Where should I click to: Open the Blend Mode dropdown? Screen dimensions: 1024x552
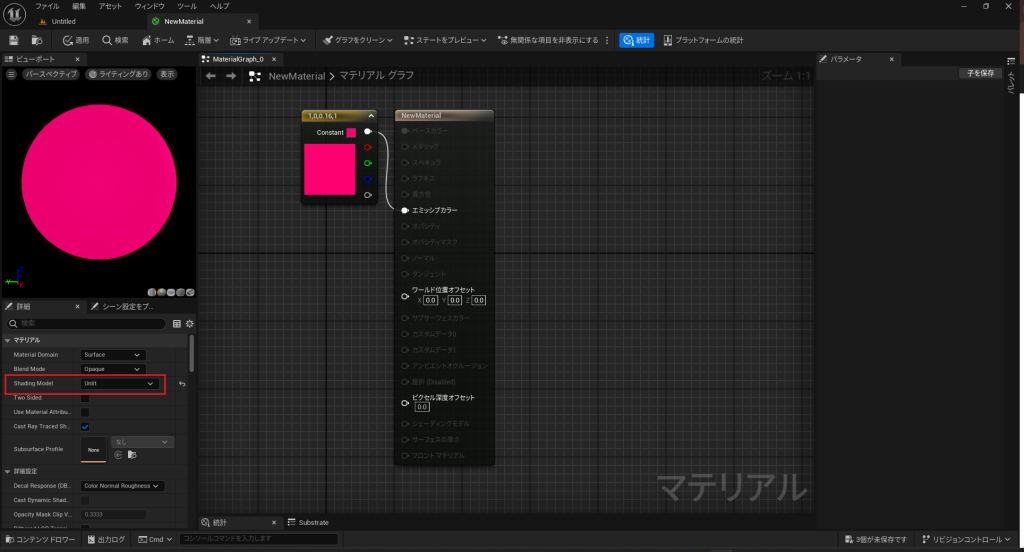tap(113, 369)
